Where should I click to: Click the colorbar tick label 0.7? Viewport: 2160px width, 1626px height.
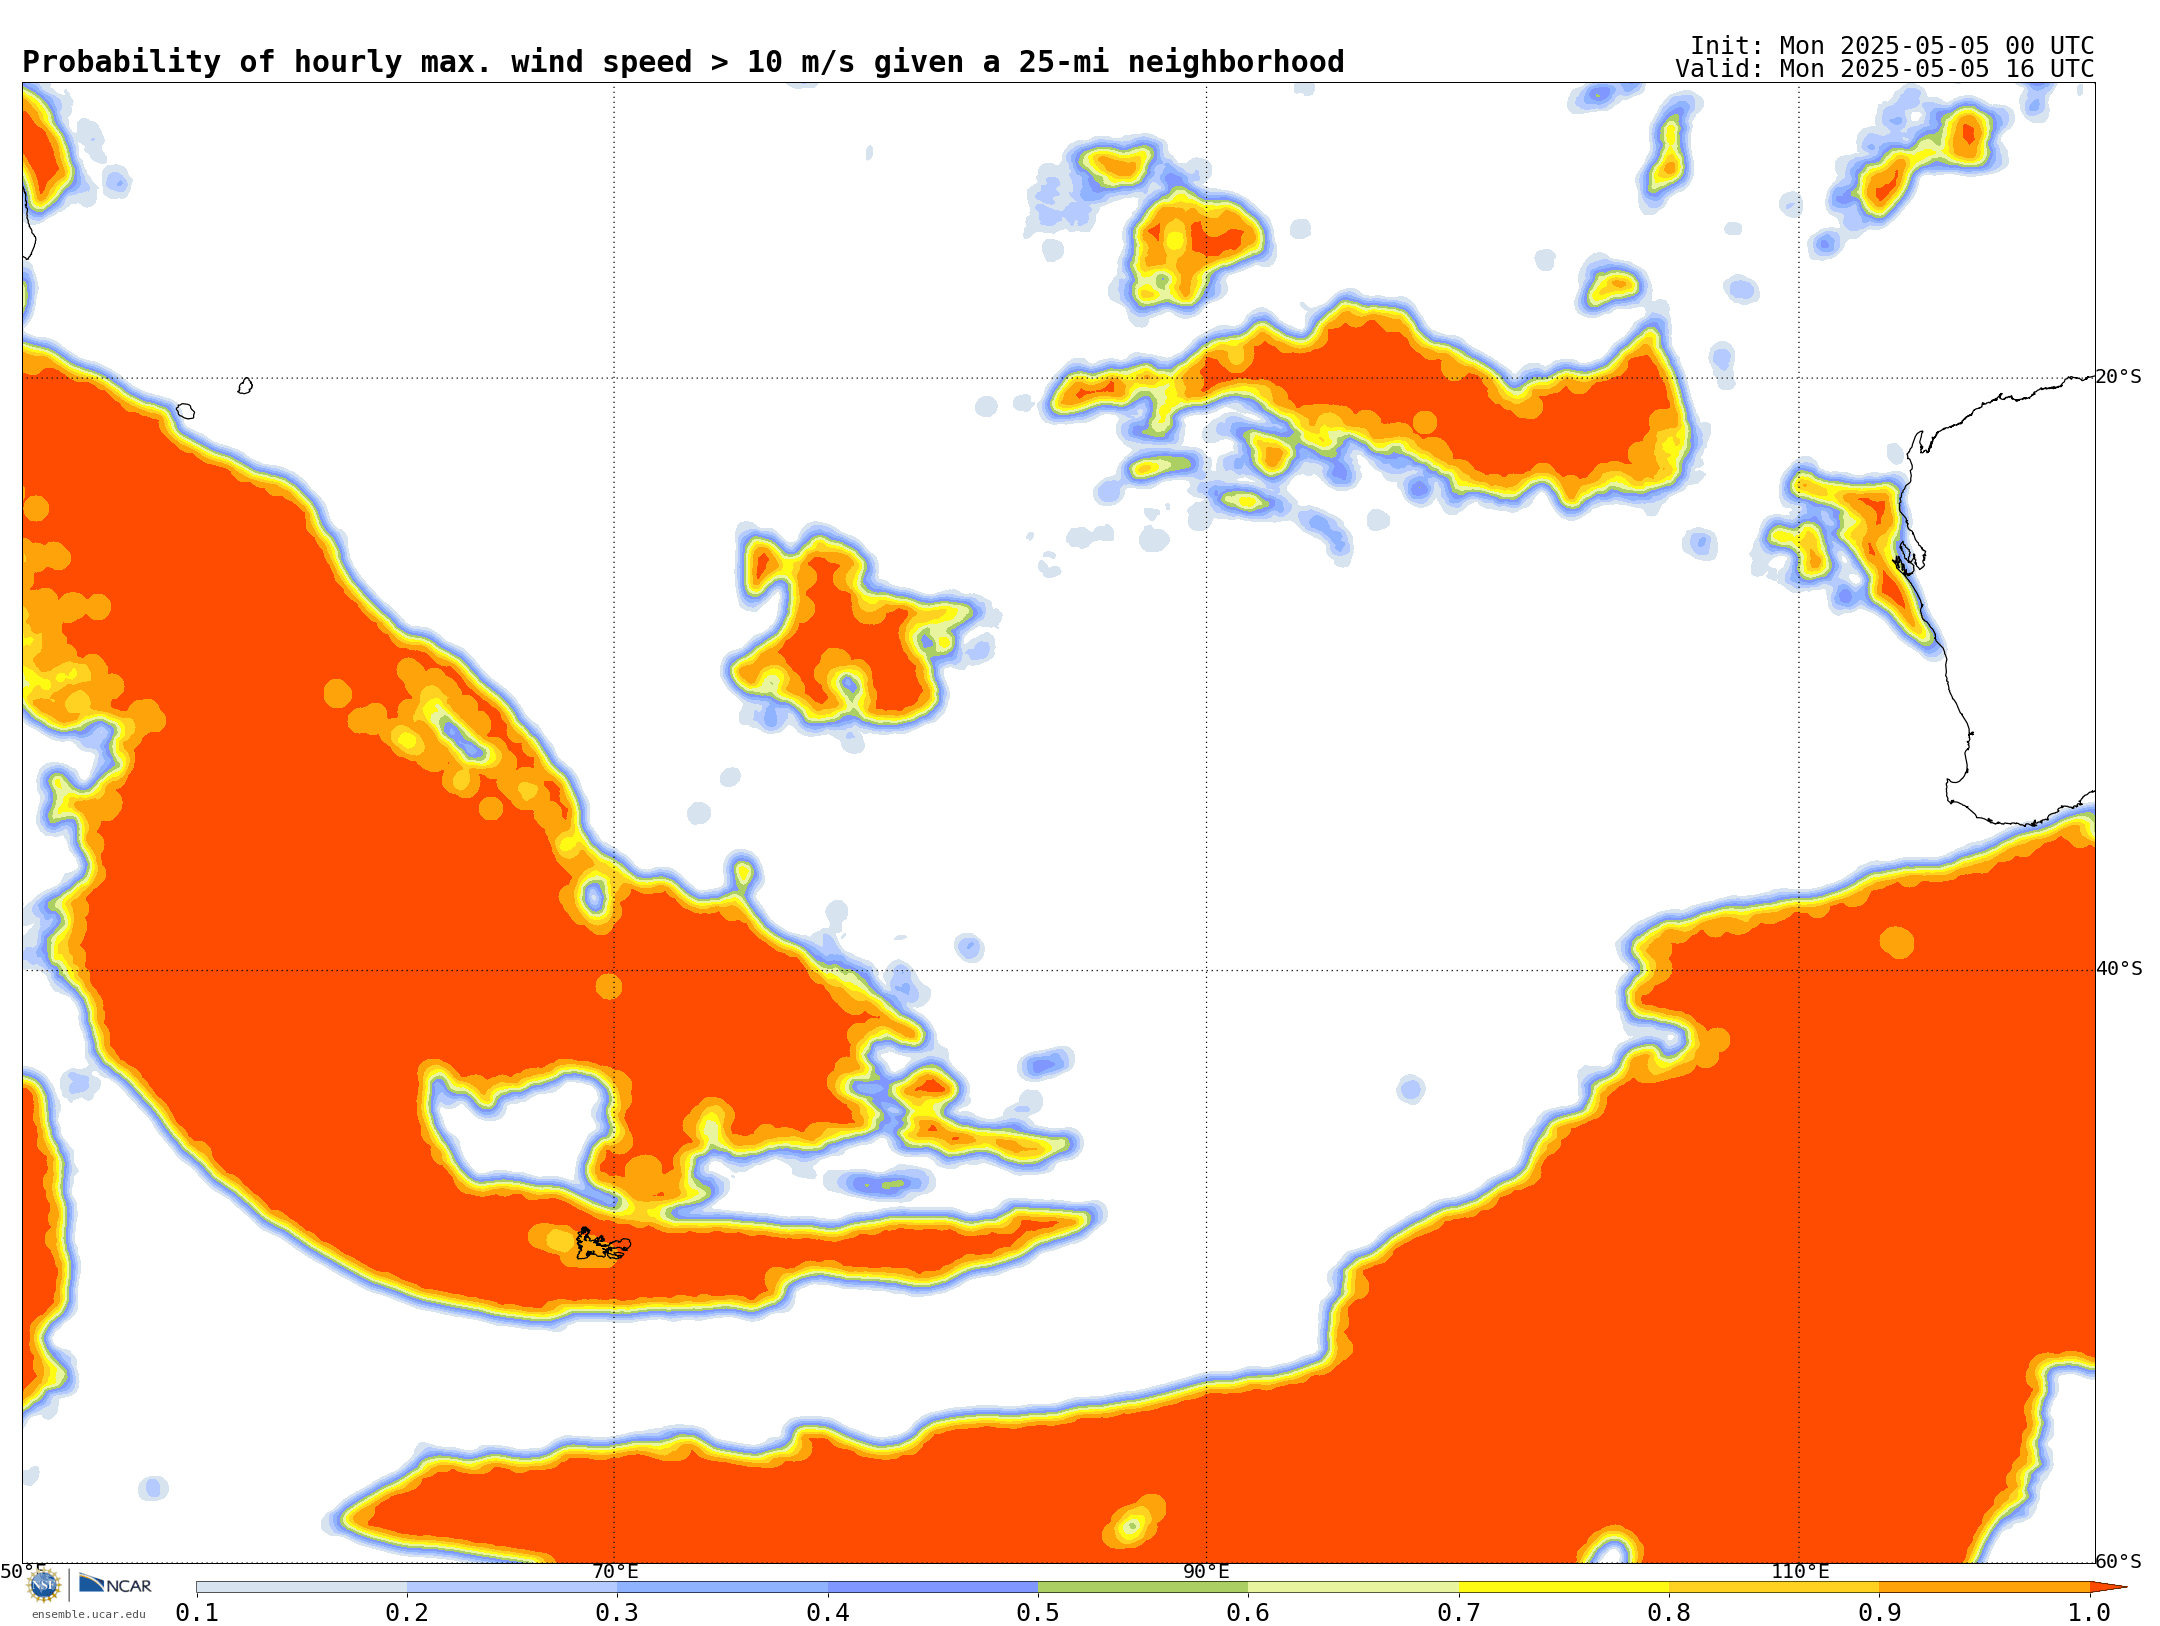[1459, 1613]
